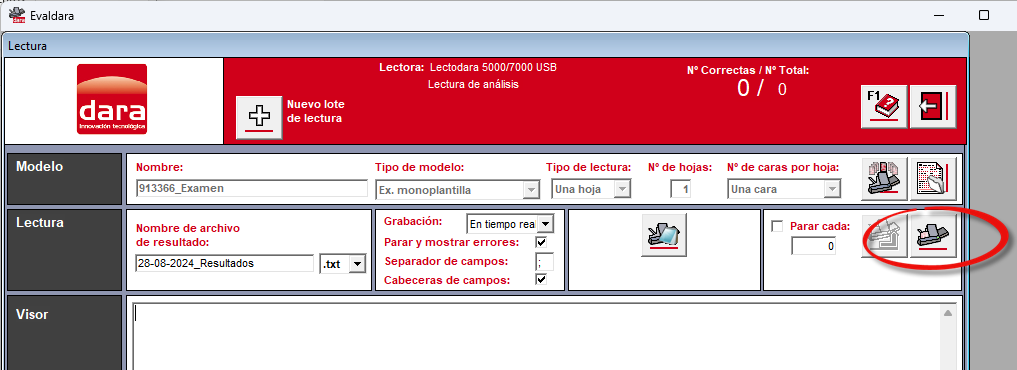Click the Nº Correctas / Nº Total label
The height and width of the screenshot is (370, 1017).
click(x=748, y=70)
